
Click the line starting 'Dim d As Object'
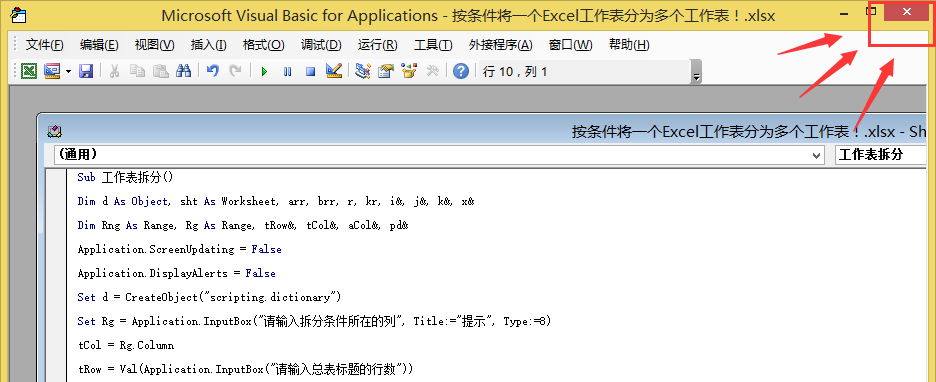pos(276,201)
